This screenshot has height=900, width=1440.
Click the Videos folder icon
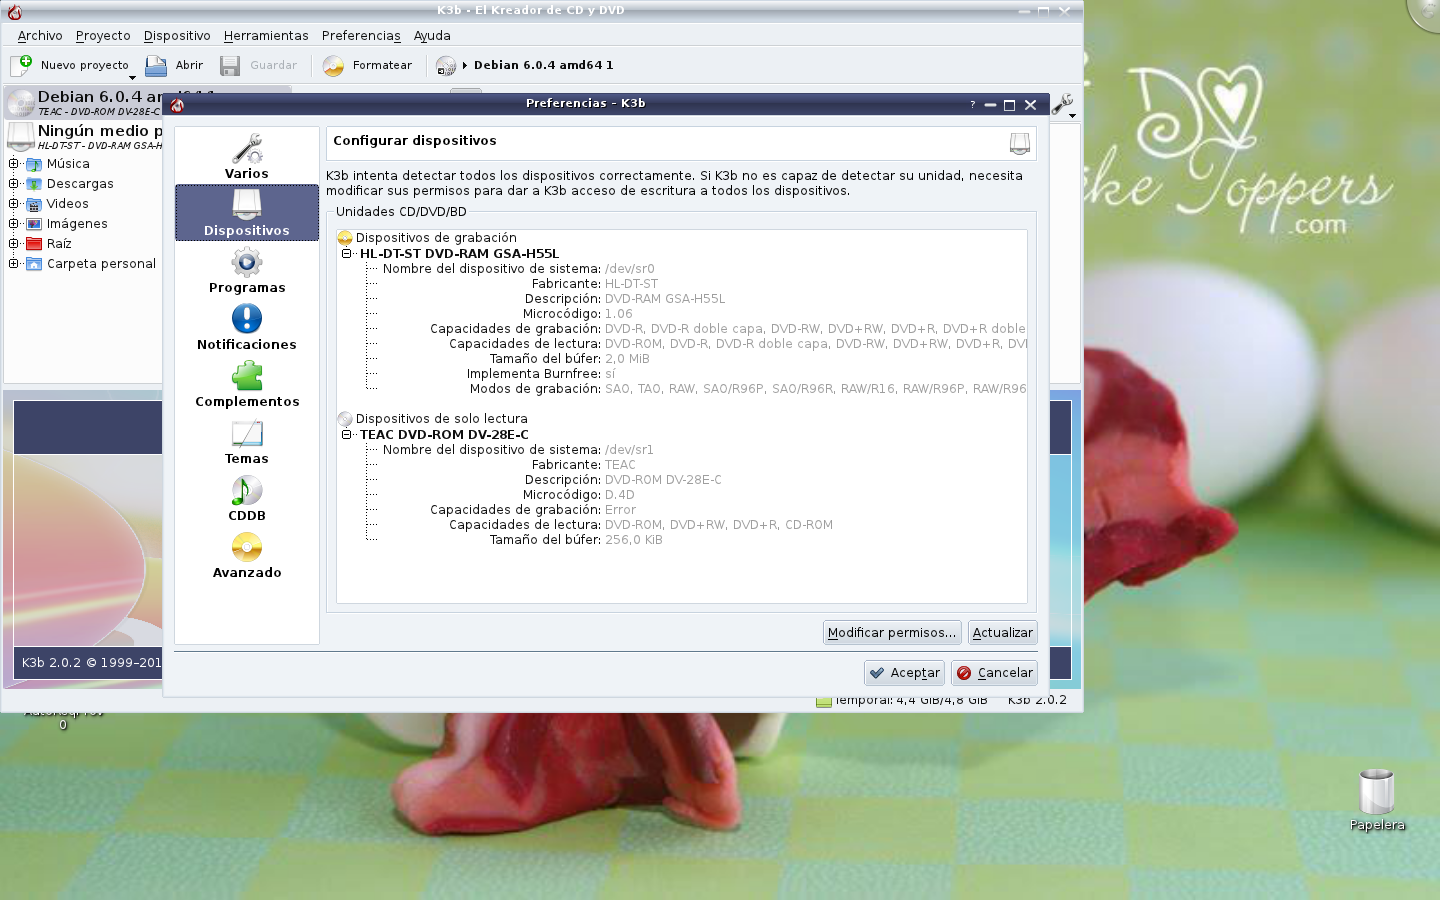click(x=34, y=204)
